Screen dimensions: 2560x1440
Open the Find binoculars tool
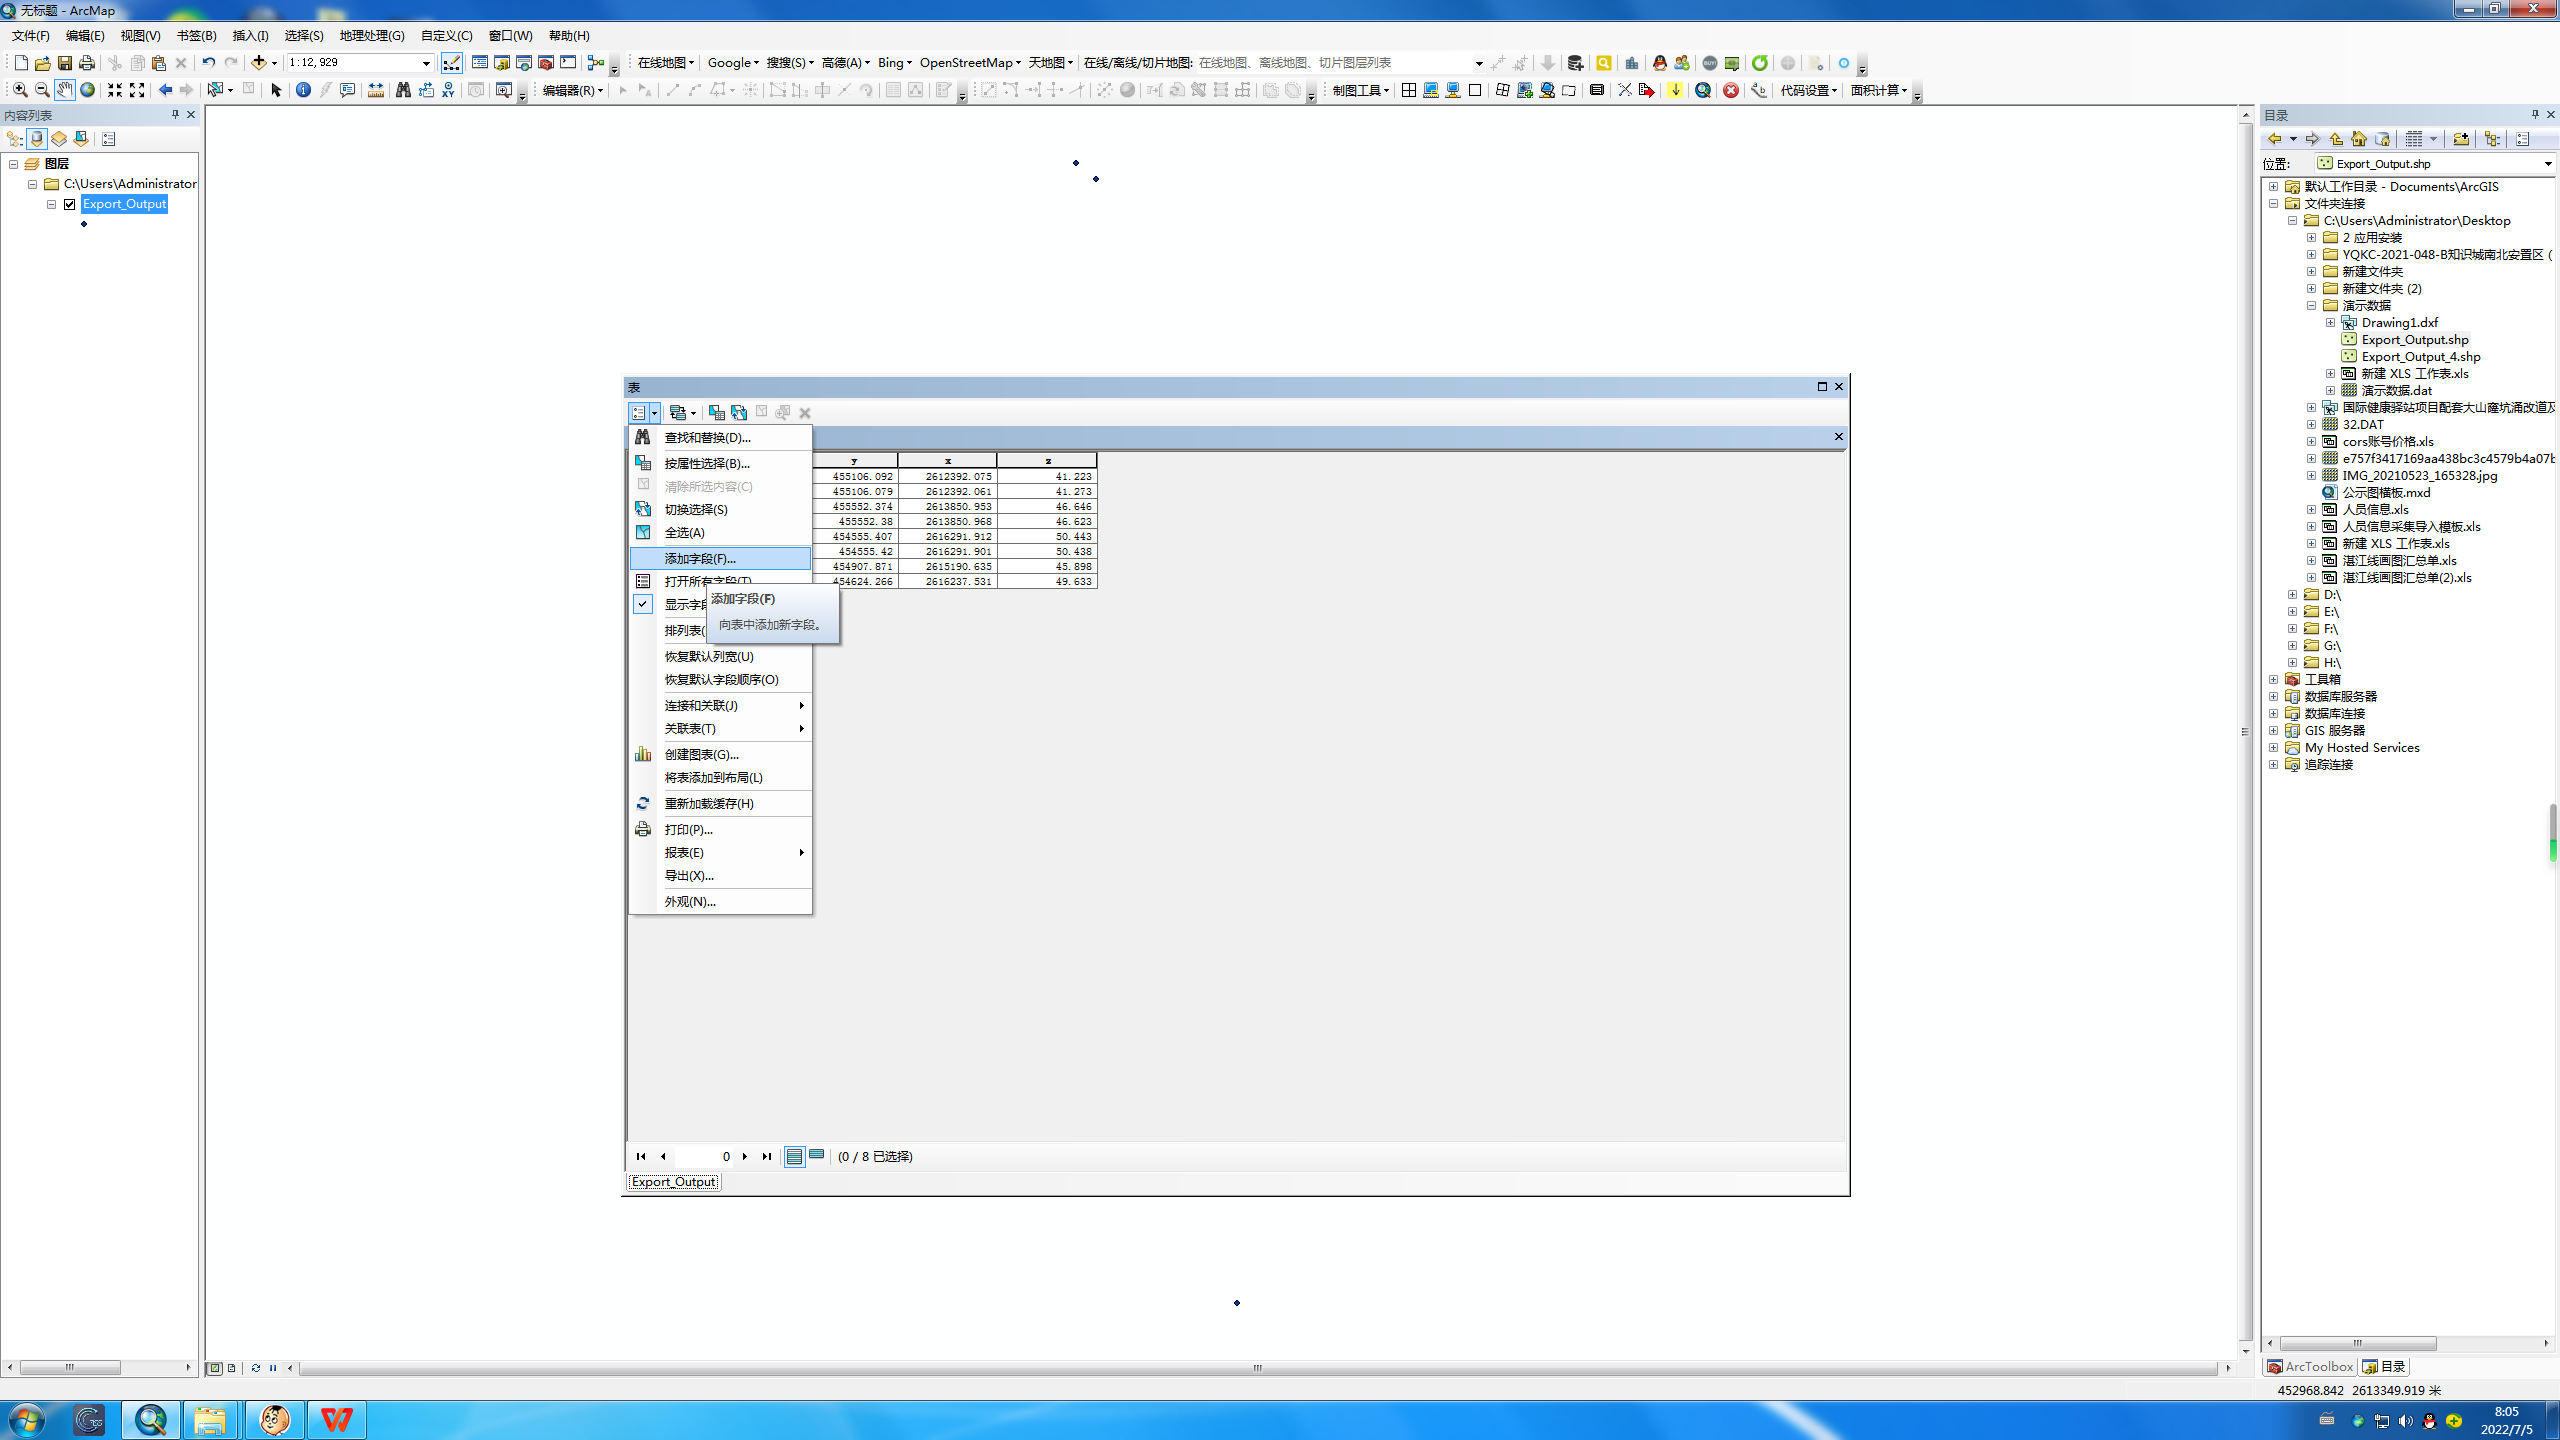(x=403, y=90)
